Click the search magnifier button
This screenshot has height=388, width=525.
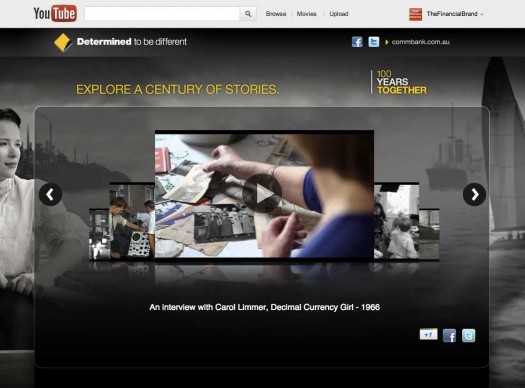(248, 14)
